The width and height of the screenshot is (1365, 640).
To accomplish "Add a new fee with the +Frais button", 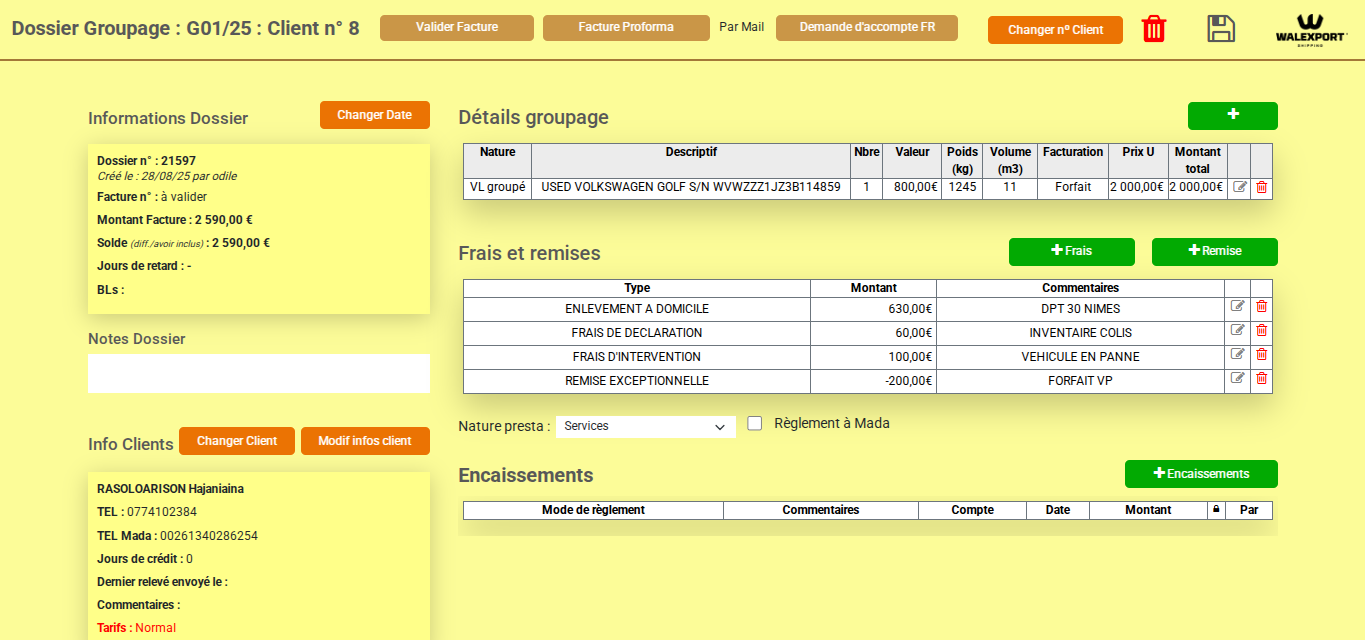I will coord(1071,251).
